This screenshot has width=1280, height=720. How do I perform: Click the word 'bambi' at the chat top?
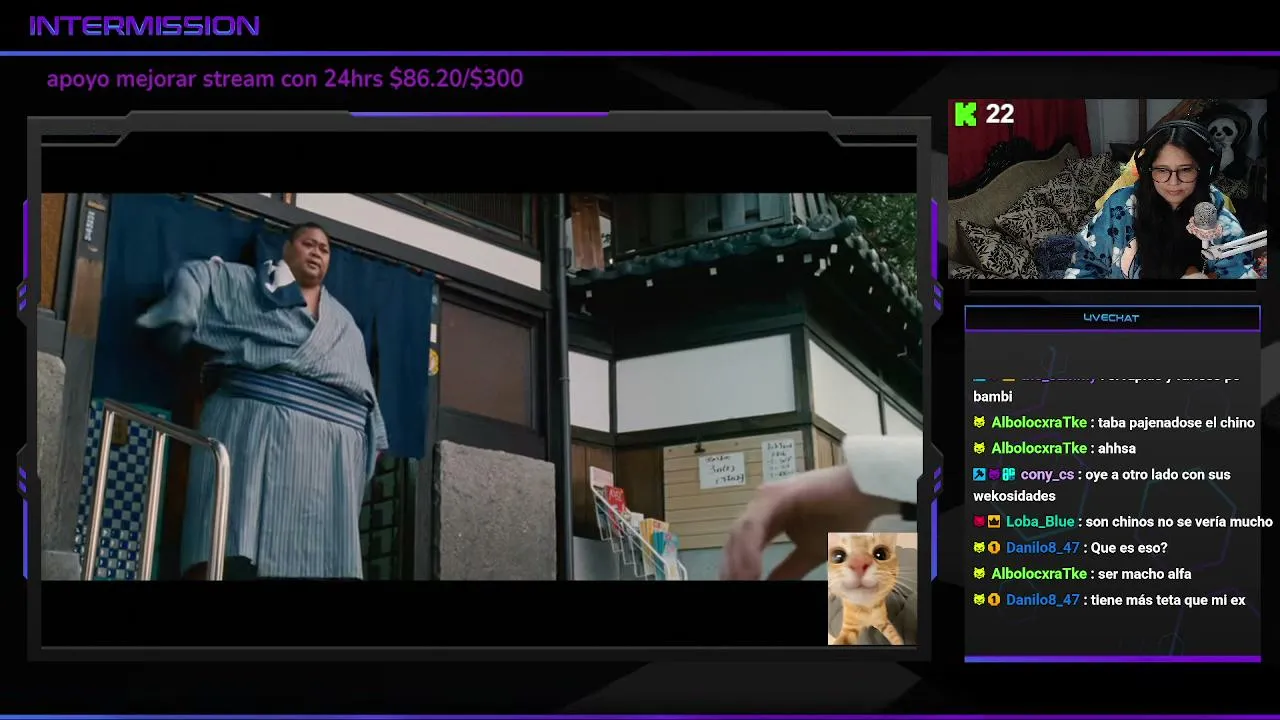993,397
